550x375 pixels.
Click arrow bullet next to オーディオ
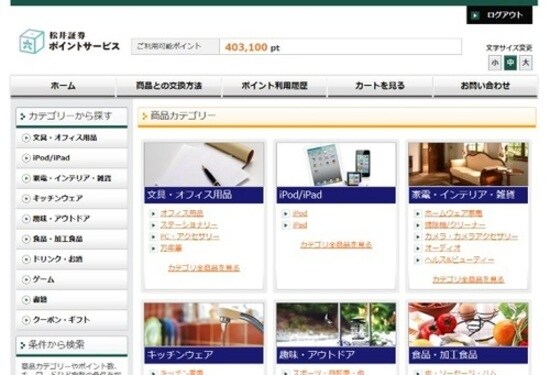[x=417, y=248]
